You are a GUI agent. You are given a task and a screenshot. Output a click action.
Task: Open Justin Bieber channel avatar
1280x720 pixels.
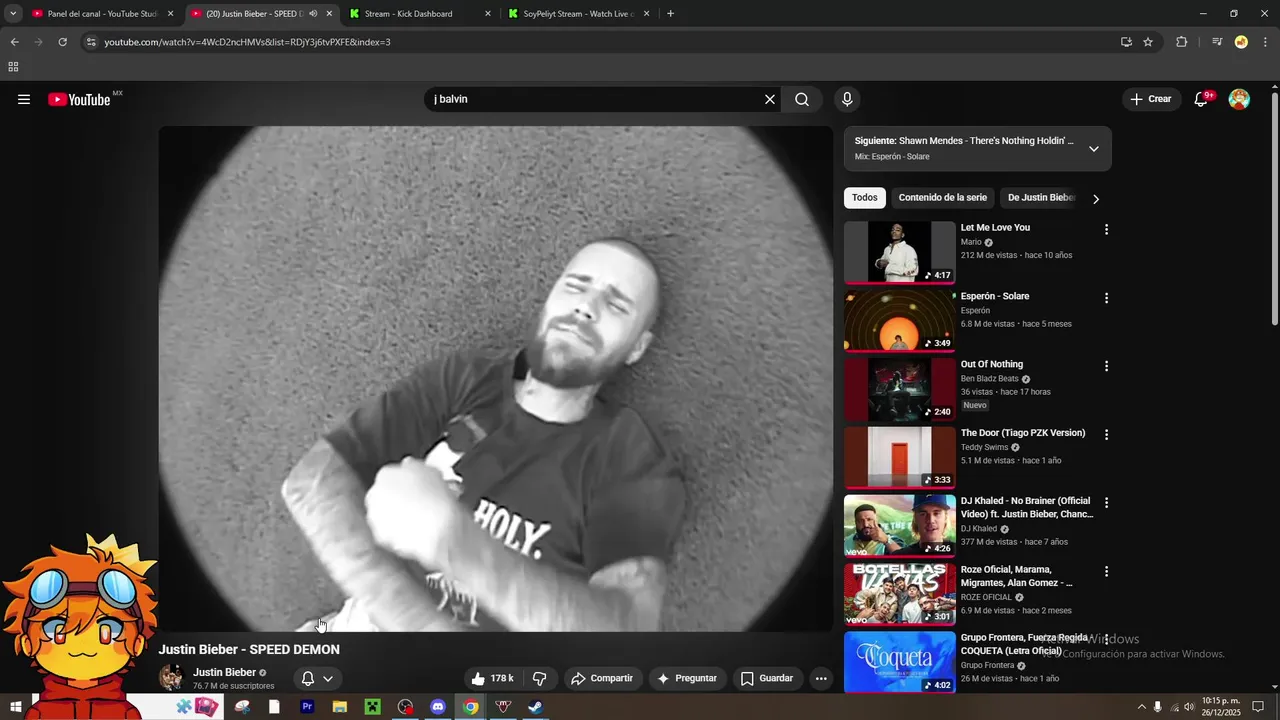pos(171,678)
